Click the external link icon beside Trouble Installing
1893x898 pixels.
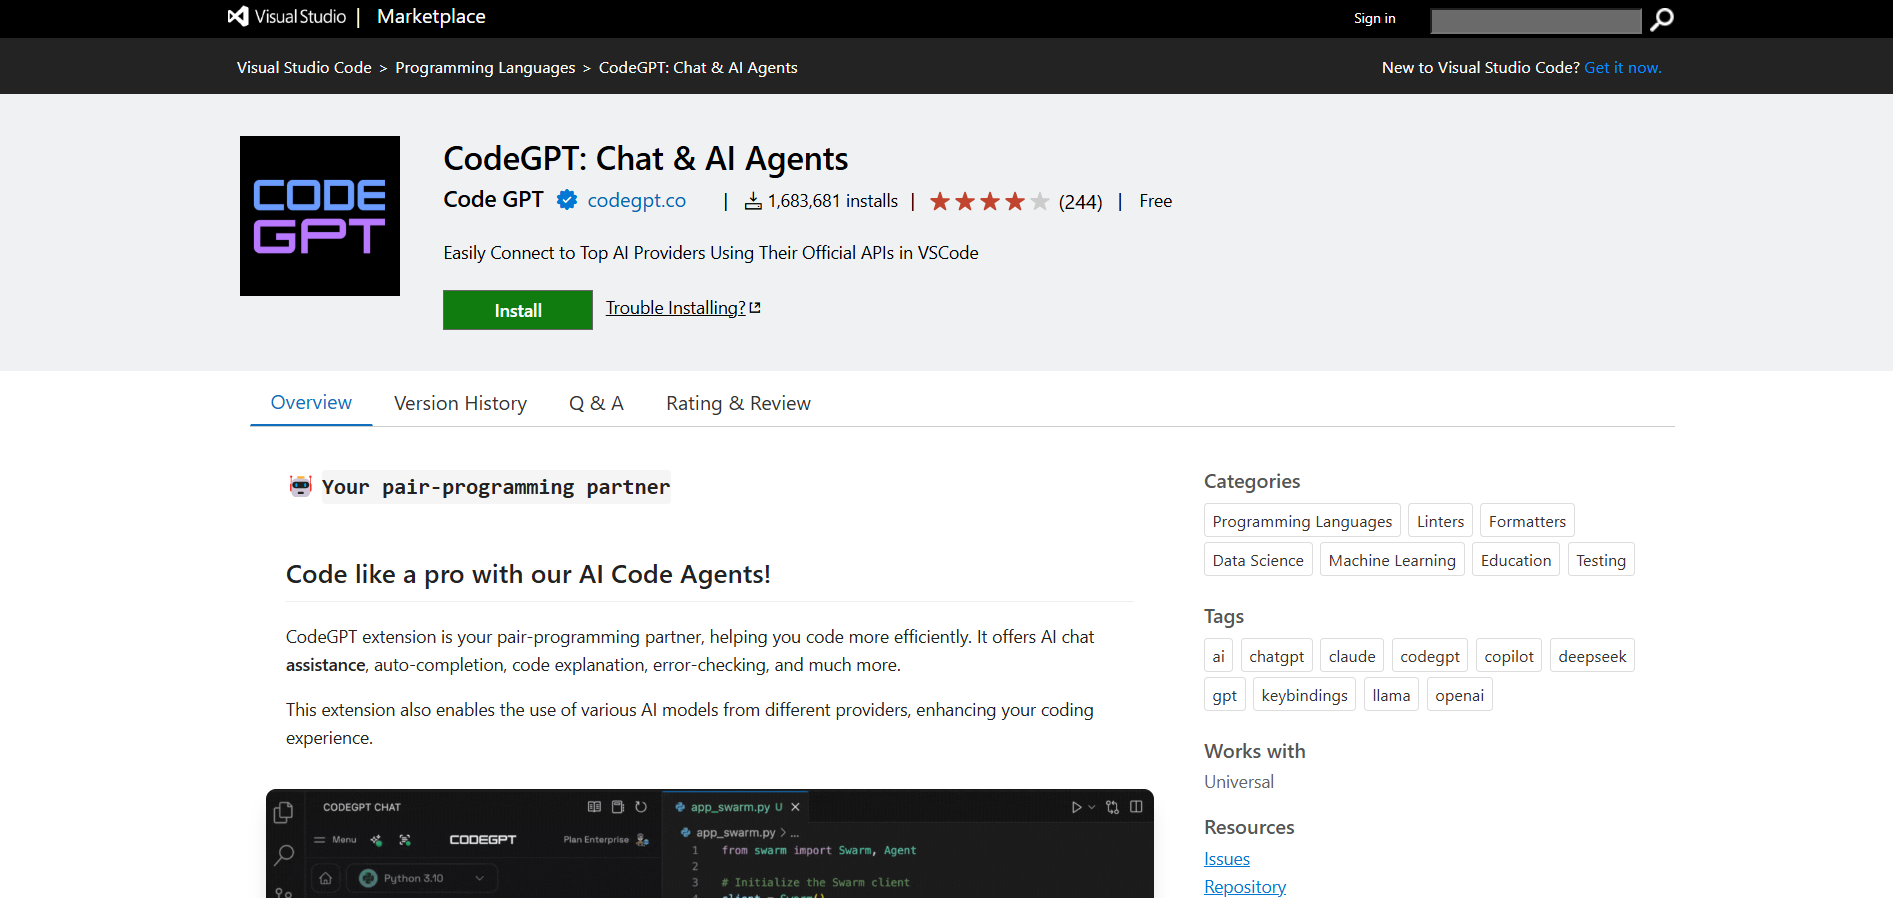click(755, 308)
